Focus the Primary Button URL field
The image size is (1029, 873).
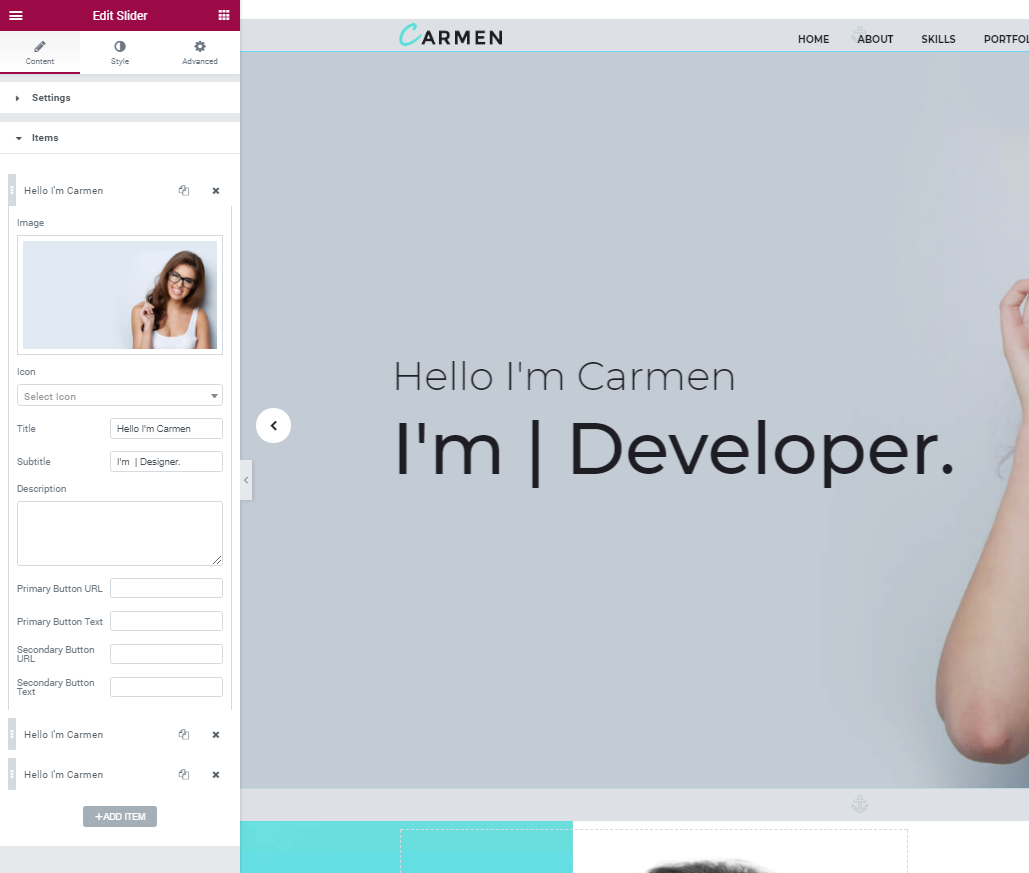pyautogui.click(x=166, y=588)
